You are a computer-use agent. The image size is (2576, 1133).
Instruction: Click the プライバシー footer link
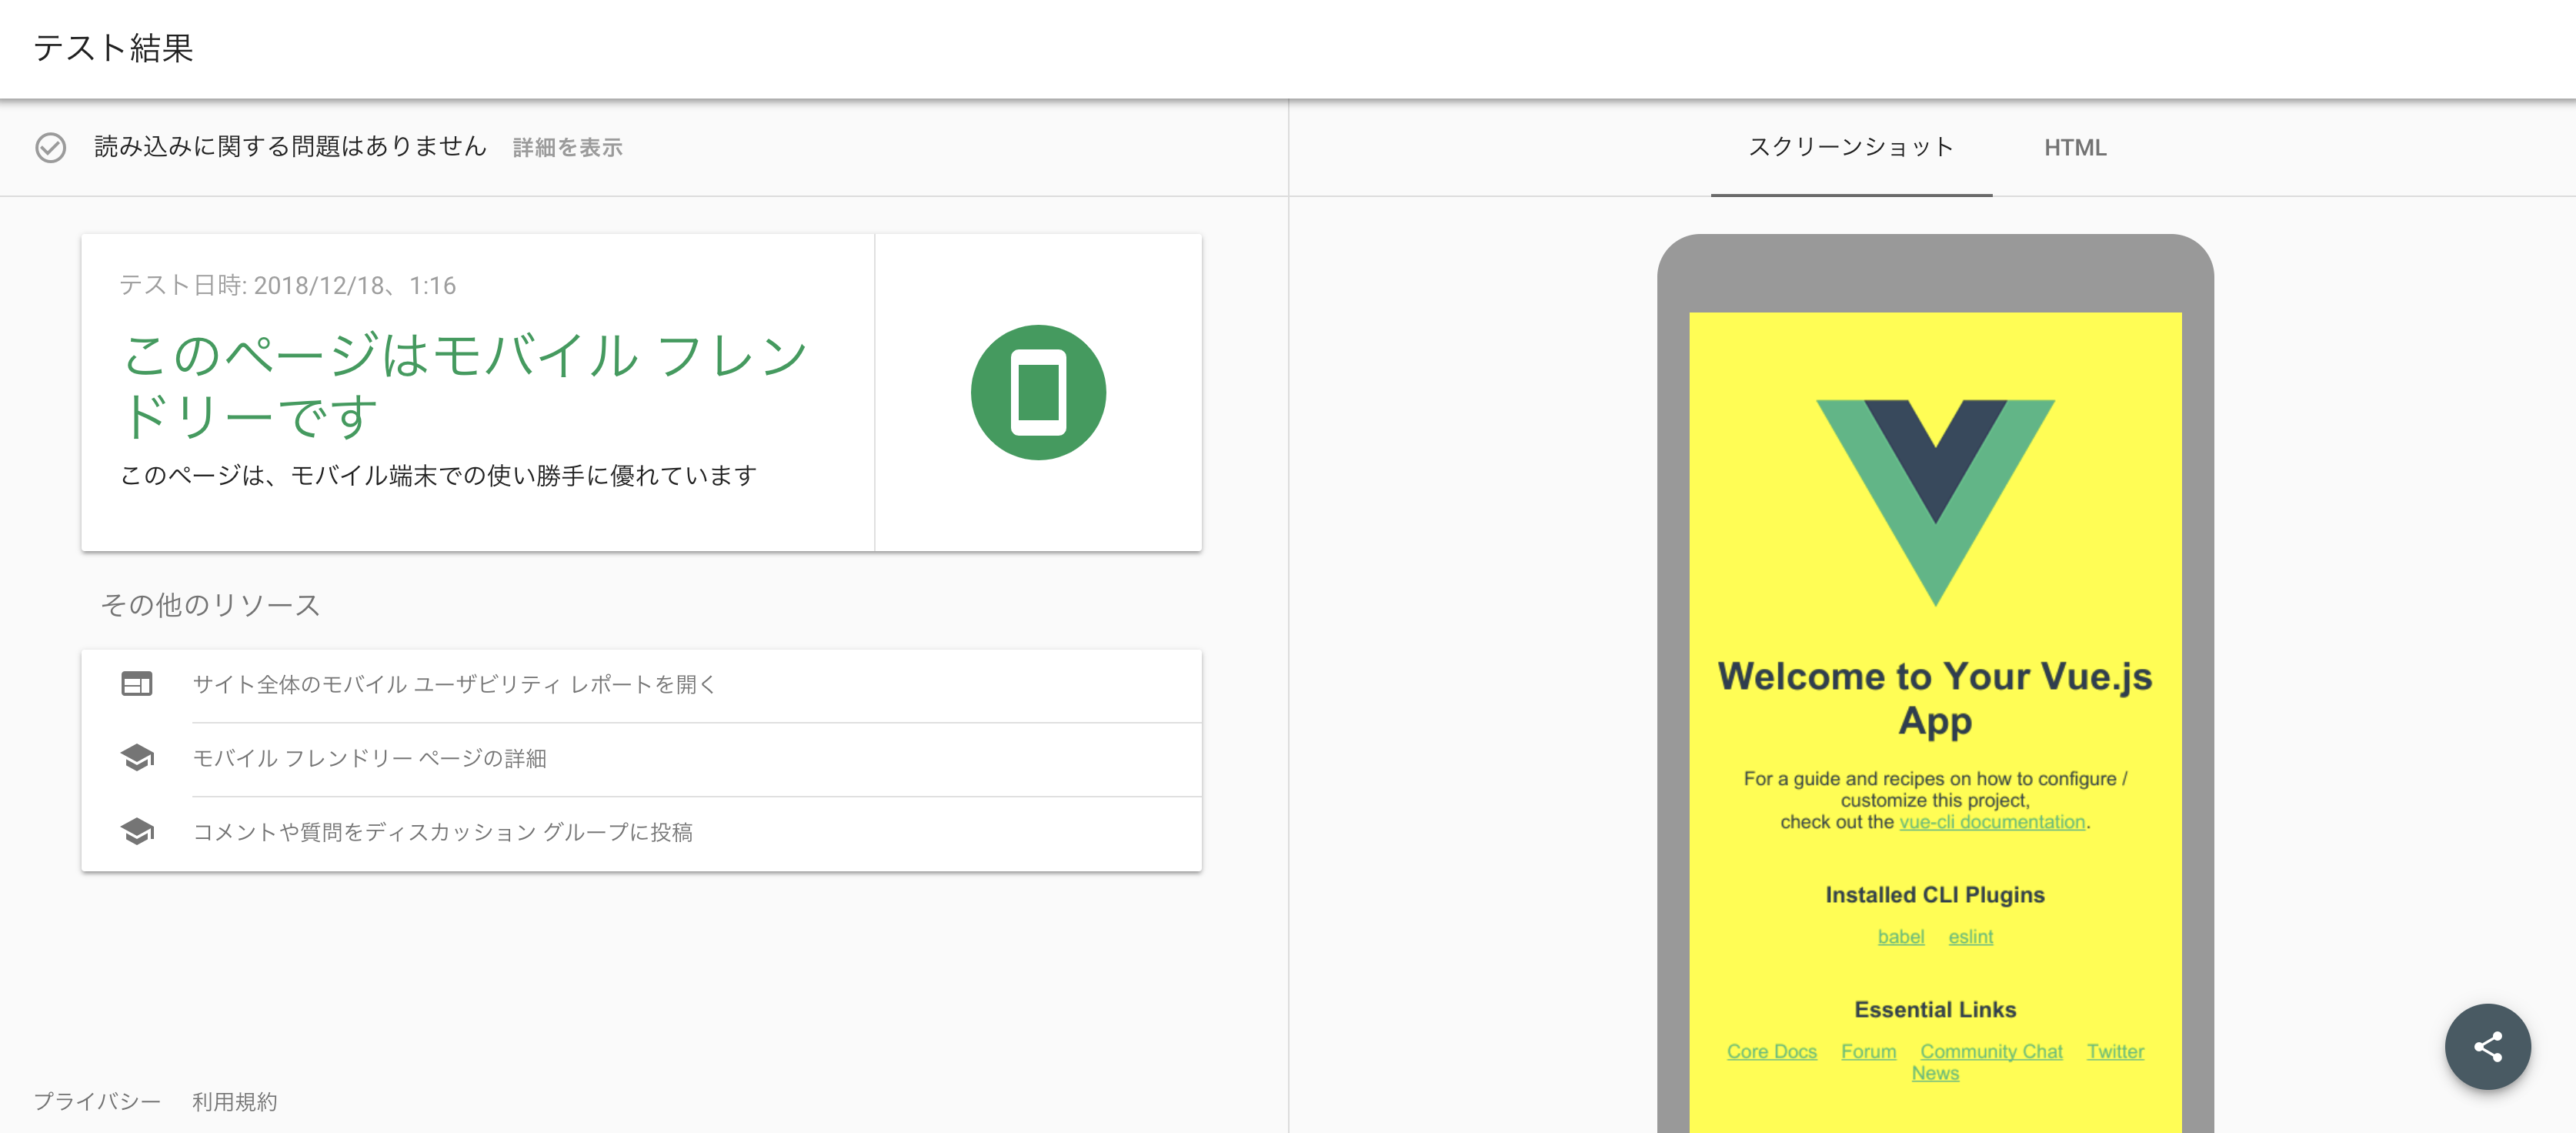tap(97, 1101)
